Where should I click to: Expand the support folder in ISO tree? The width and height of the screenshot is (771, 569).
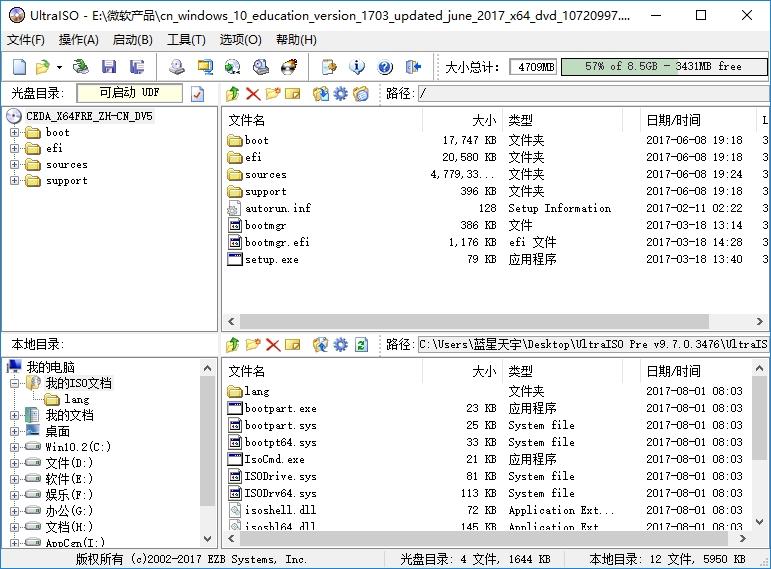click(x=14, y=180)
